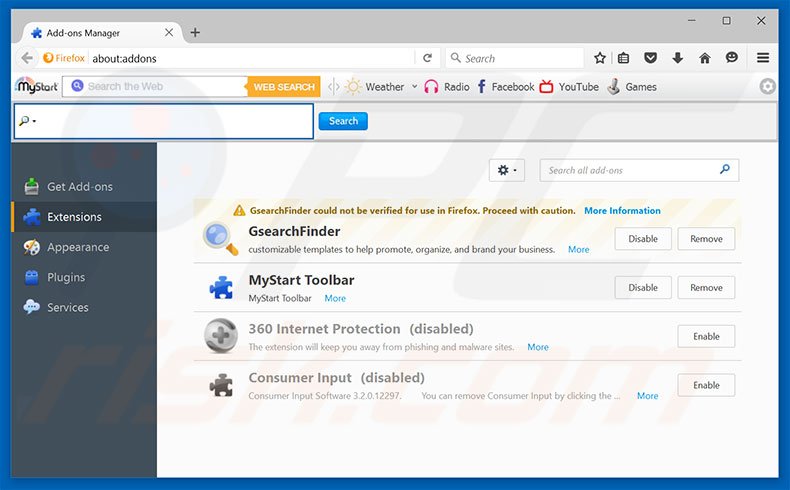
Task: Remove the GsearchFinder extension
Action: [706, 239]
